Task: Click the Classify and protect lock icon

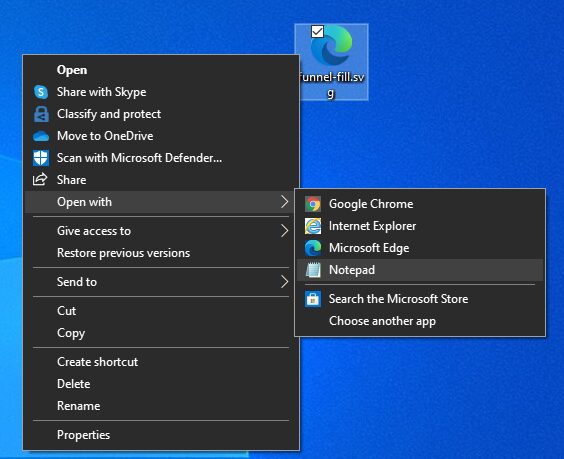Action: 41,114
